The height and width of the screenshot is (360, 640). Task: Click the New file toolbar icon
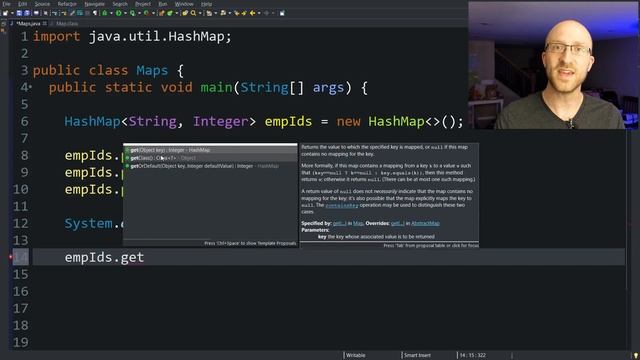tap(5, 13)
